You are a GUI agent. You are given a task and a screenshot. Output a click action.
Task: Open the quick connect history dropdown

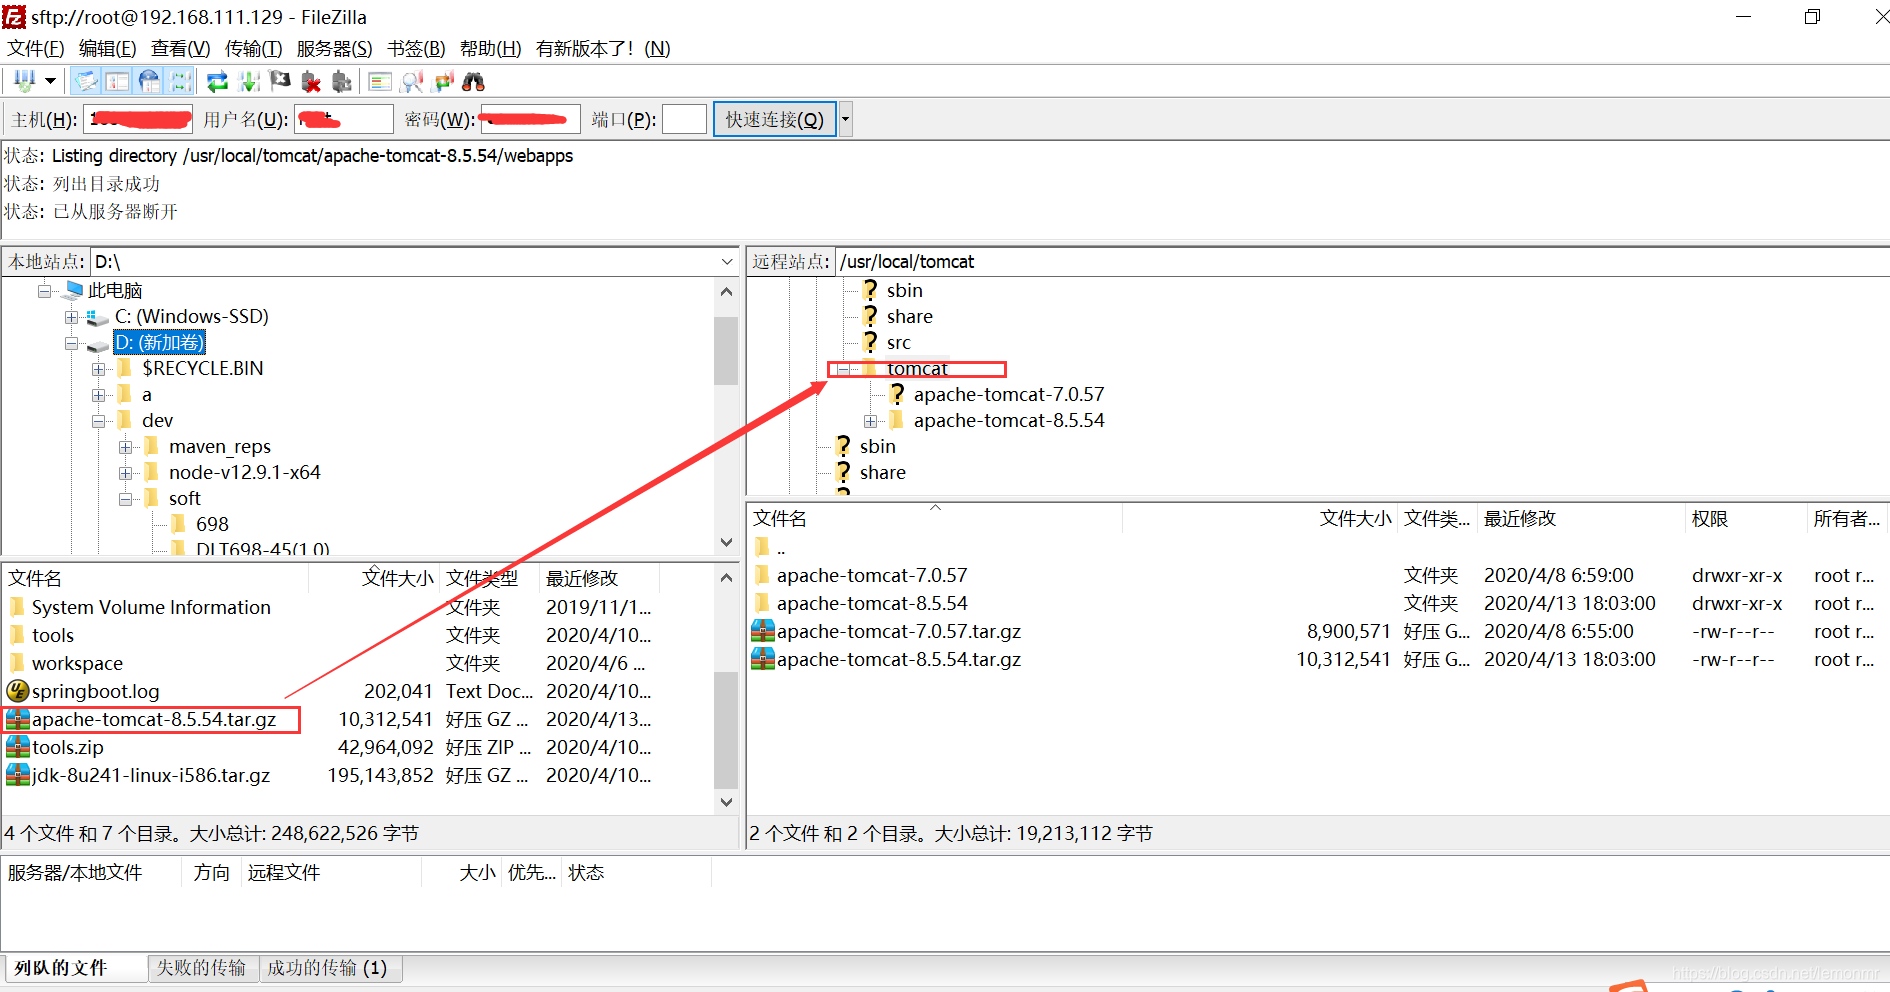845,119
